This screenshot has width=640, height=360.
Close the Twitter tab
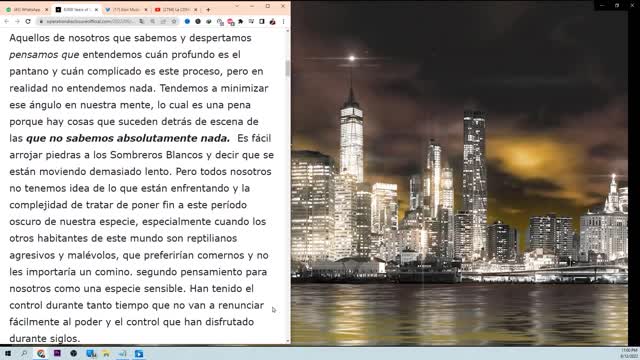point(146,9)
